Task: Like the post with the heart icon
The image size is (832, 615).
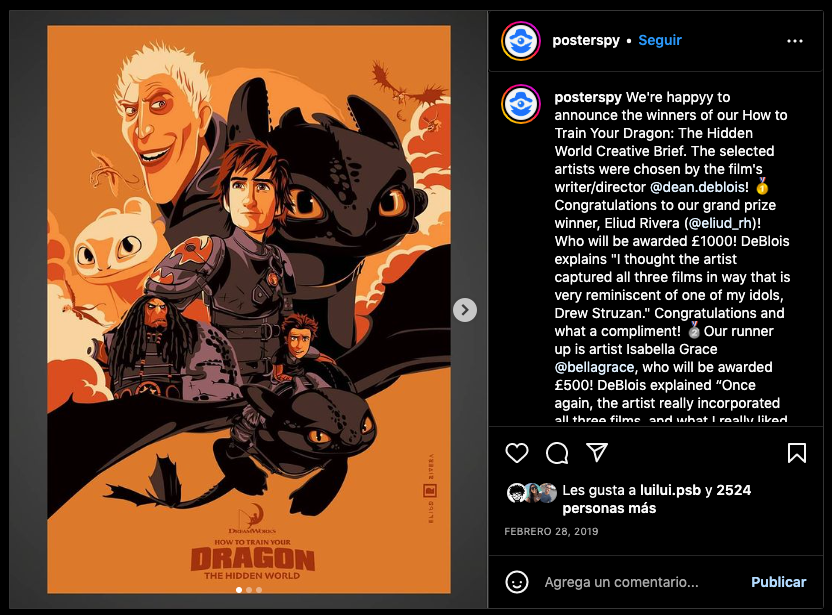Action: click(x=516, y=453)
